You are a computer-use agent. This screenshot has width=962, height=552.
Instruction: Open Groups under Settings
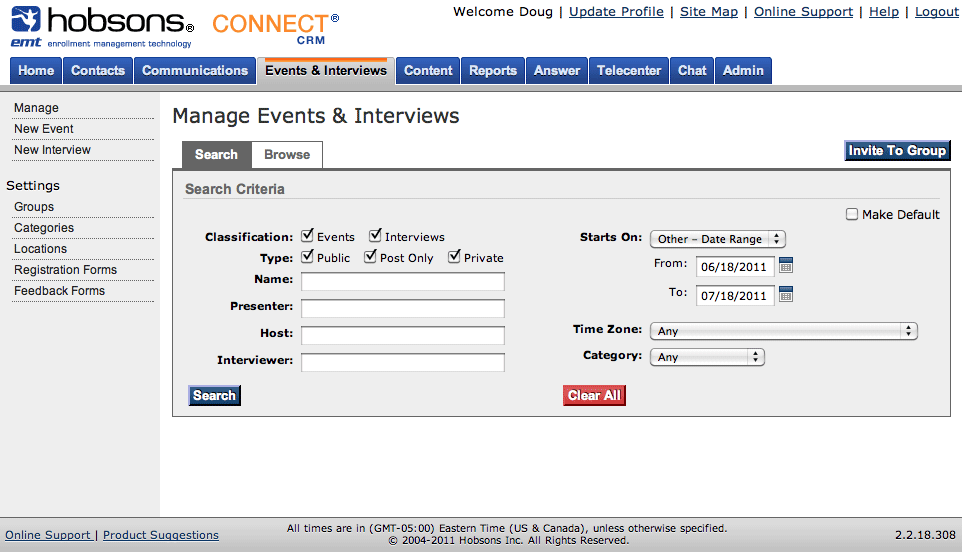pyautogui.click(x=34, y=207)
